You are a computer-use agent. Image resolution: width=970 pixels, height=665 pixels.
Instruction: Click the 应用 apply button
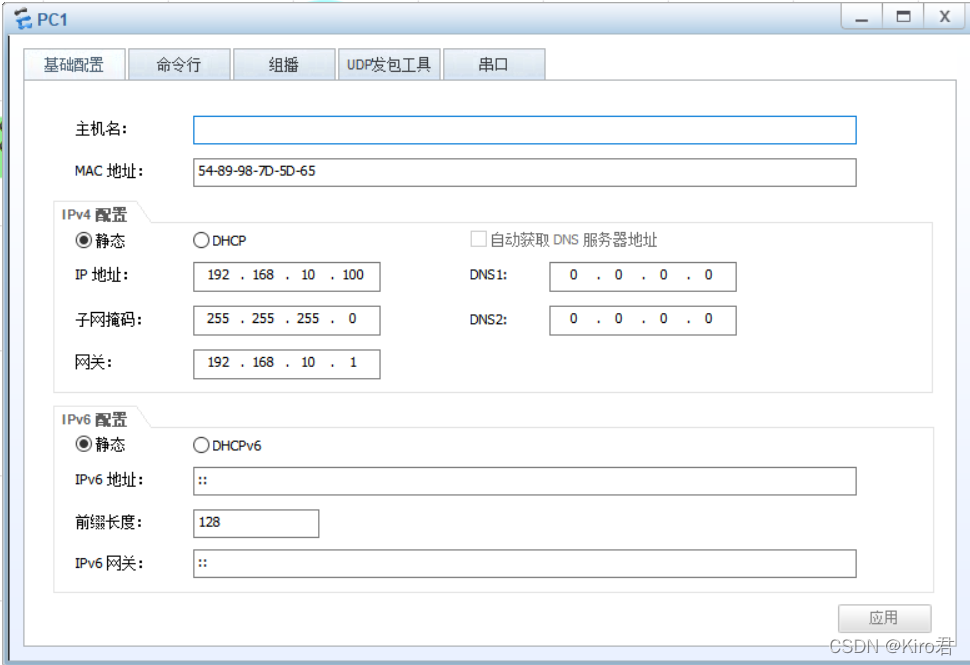(x=885, y=617)
